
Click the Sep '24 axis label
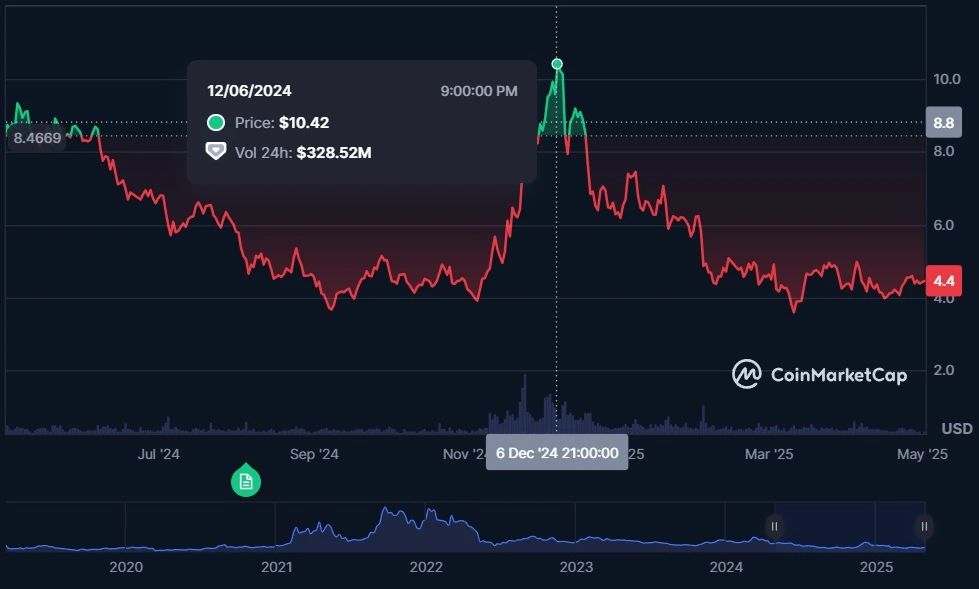pyautogui.click(x=314, y=454)
